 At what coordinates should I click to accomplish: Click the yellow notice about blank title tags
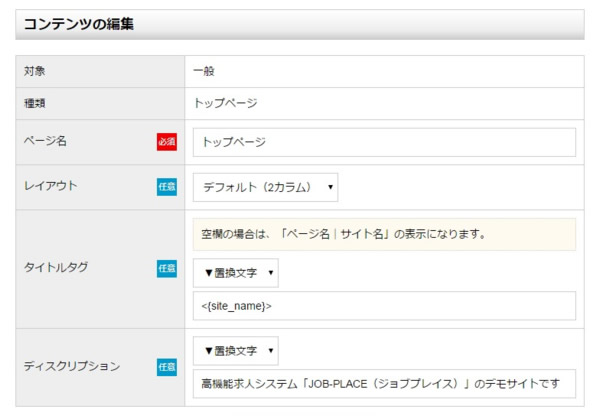[384, 234]
